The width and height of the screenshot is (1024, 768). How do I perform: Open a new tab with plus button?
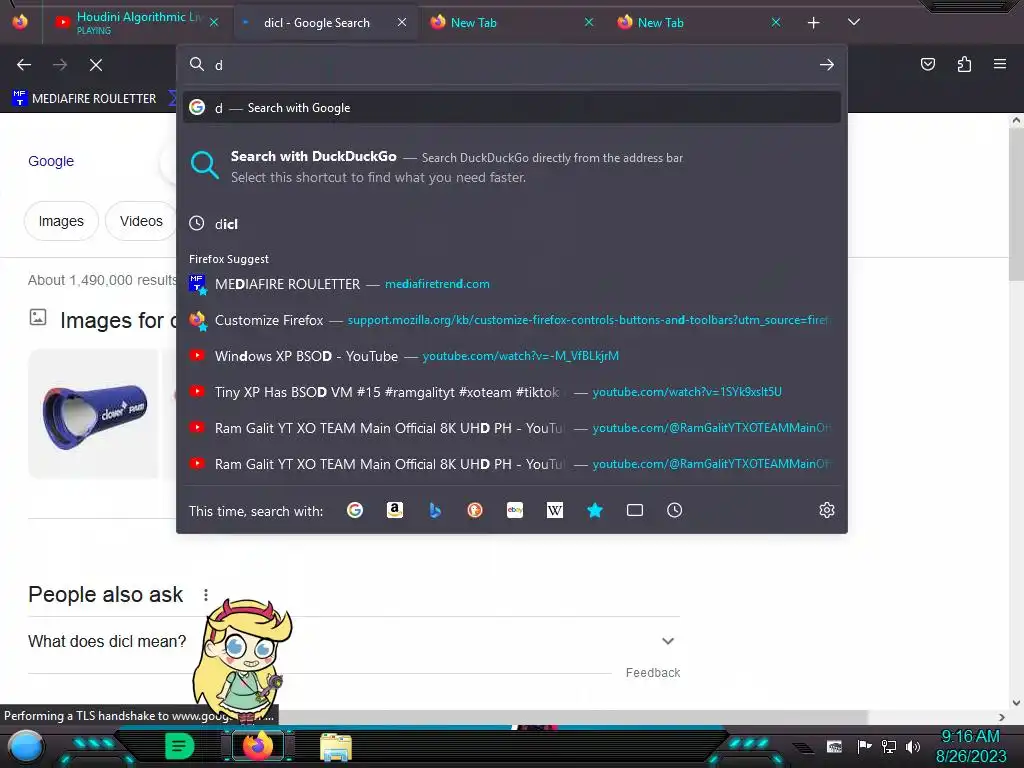pos(813,23)
